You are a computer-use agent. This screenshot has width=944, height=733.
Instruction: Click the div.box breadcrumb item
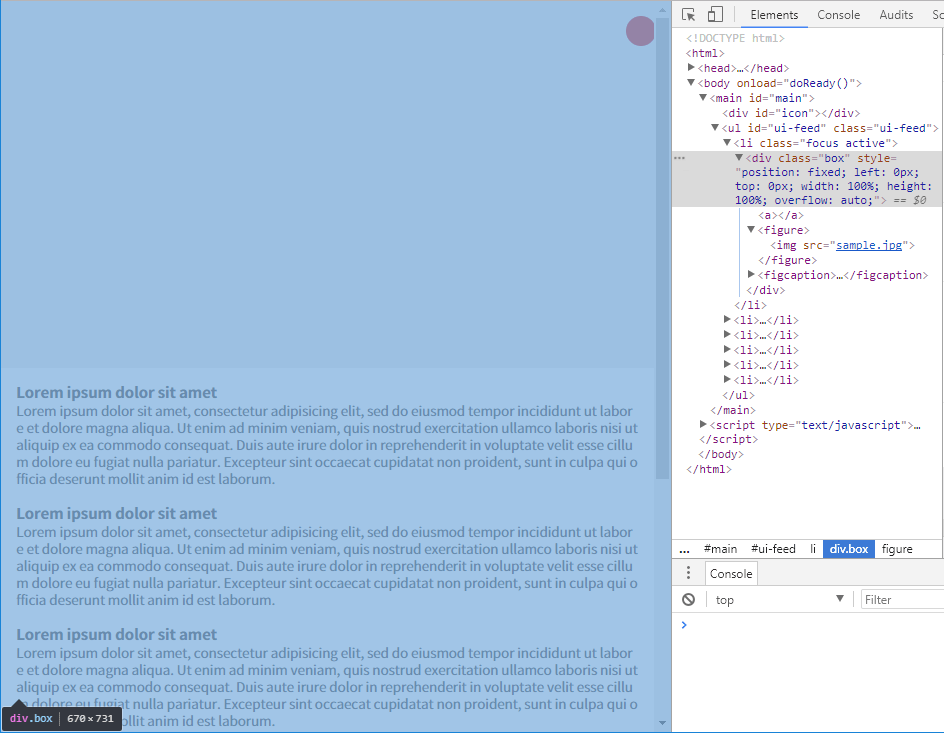pyautogui.click(x=849, y=549)
